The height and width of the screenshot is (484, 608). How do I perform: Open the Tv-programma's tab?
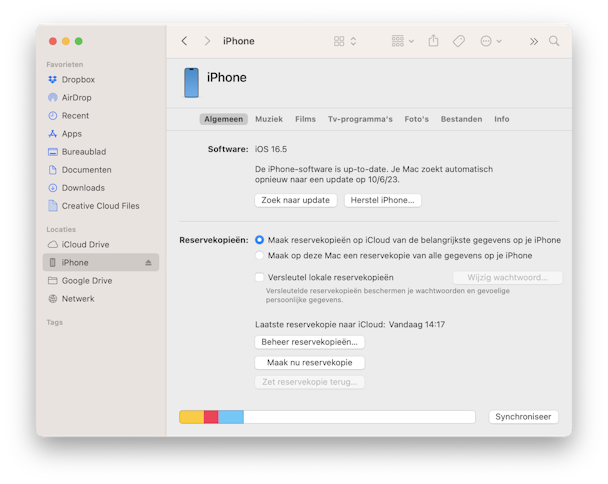click(360, 119)
